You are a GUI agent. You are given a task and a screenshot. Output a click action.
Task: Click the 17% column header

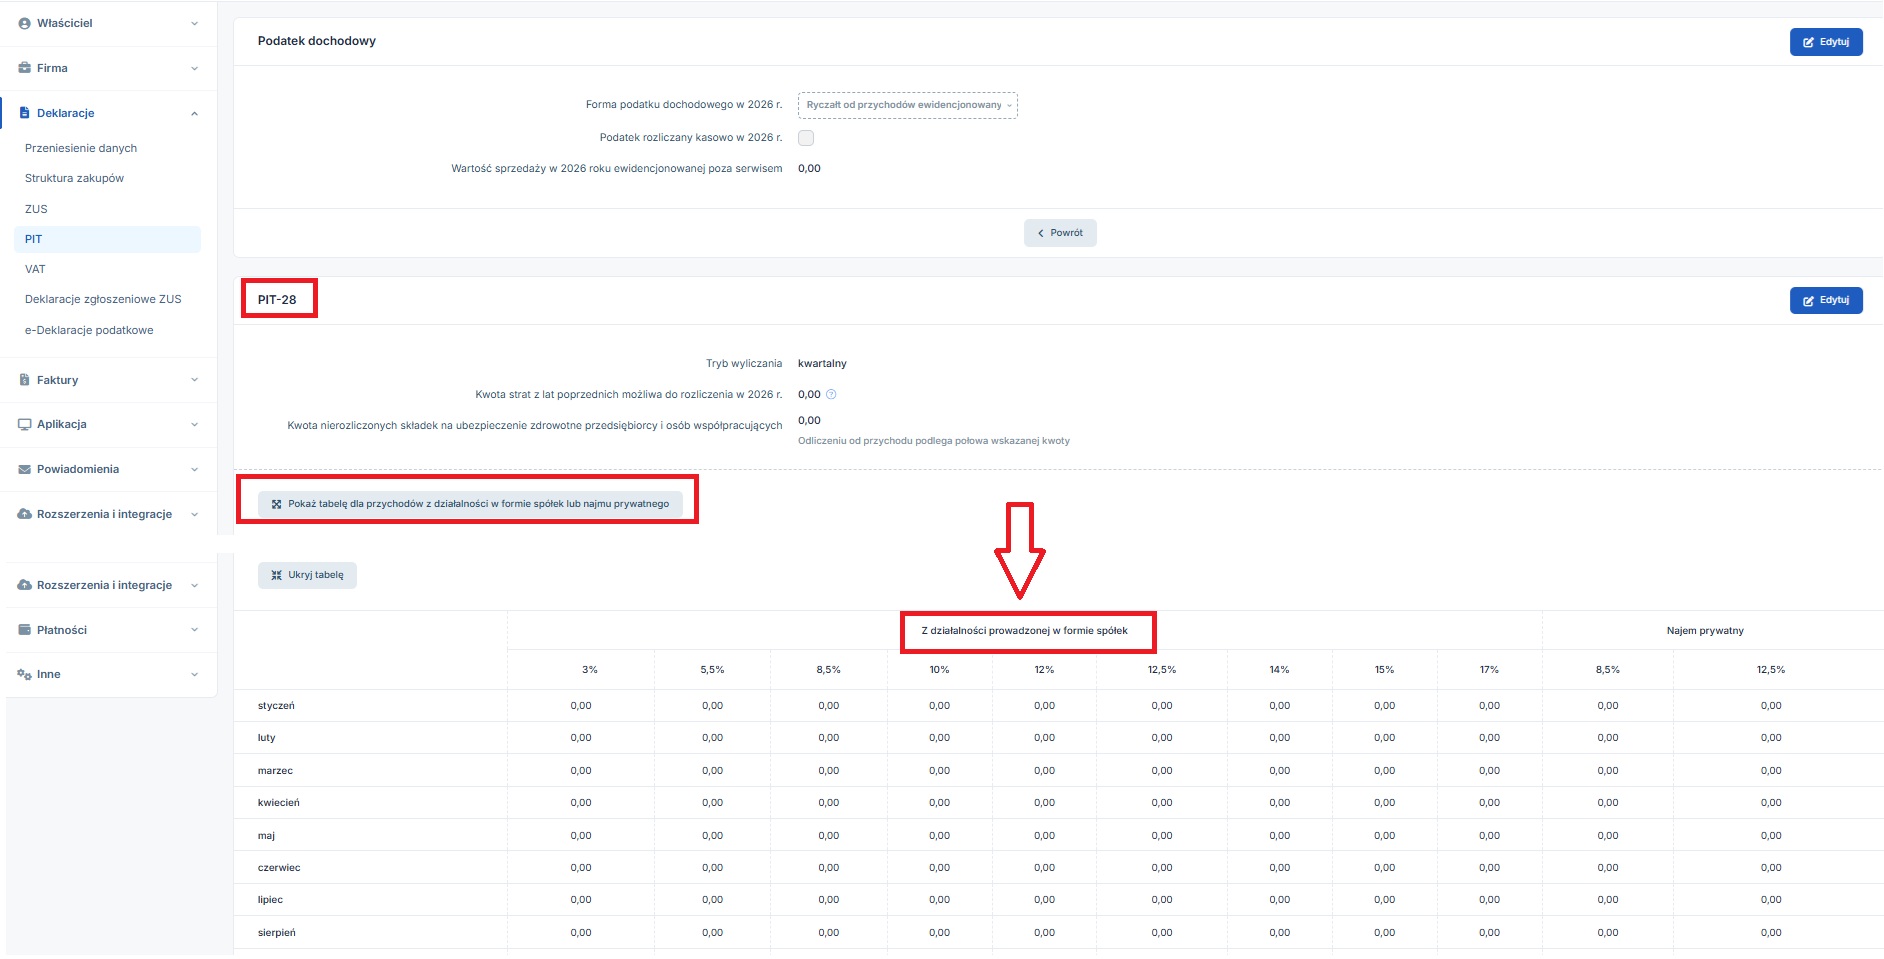tap(1489, 669)
